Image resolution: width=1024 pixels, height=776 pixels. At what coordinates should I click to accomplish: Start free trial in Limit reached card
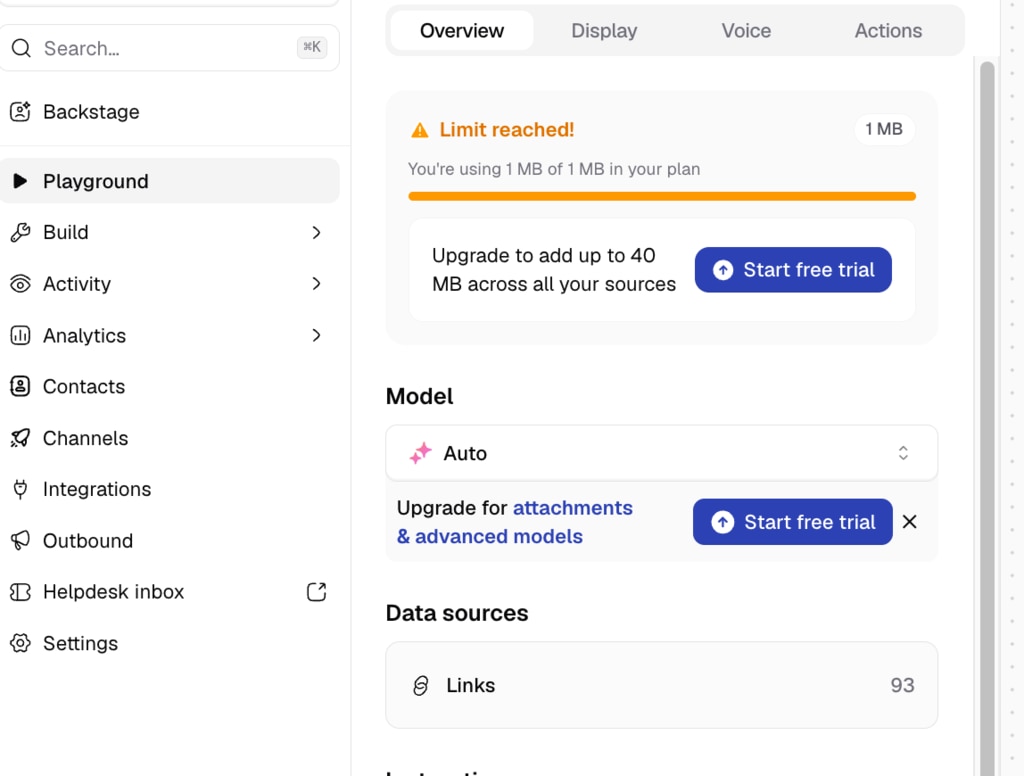pyautogui.click(x=793, y=270)
